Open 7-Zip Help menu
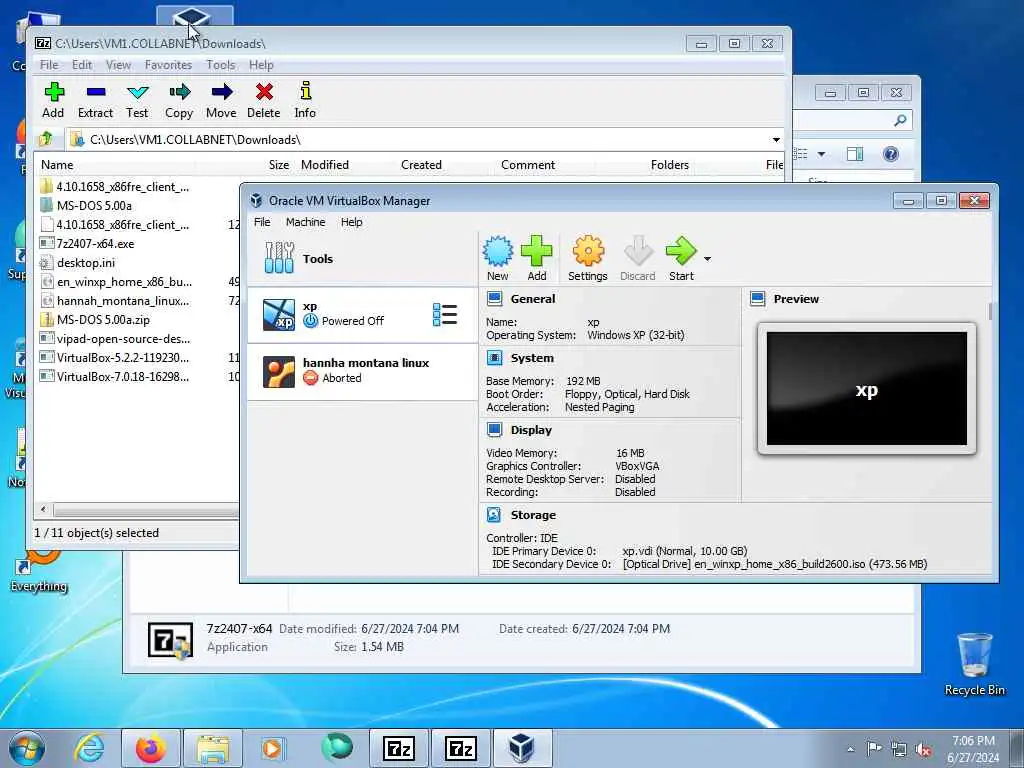Image resolution: width=1024 pixels, height=768 pixels. pos(261,65)
